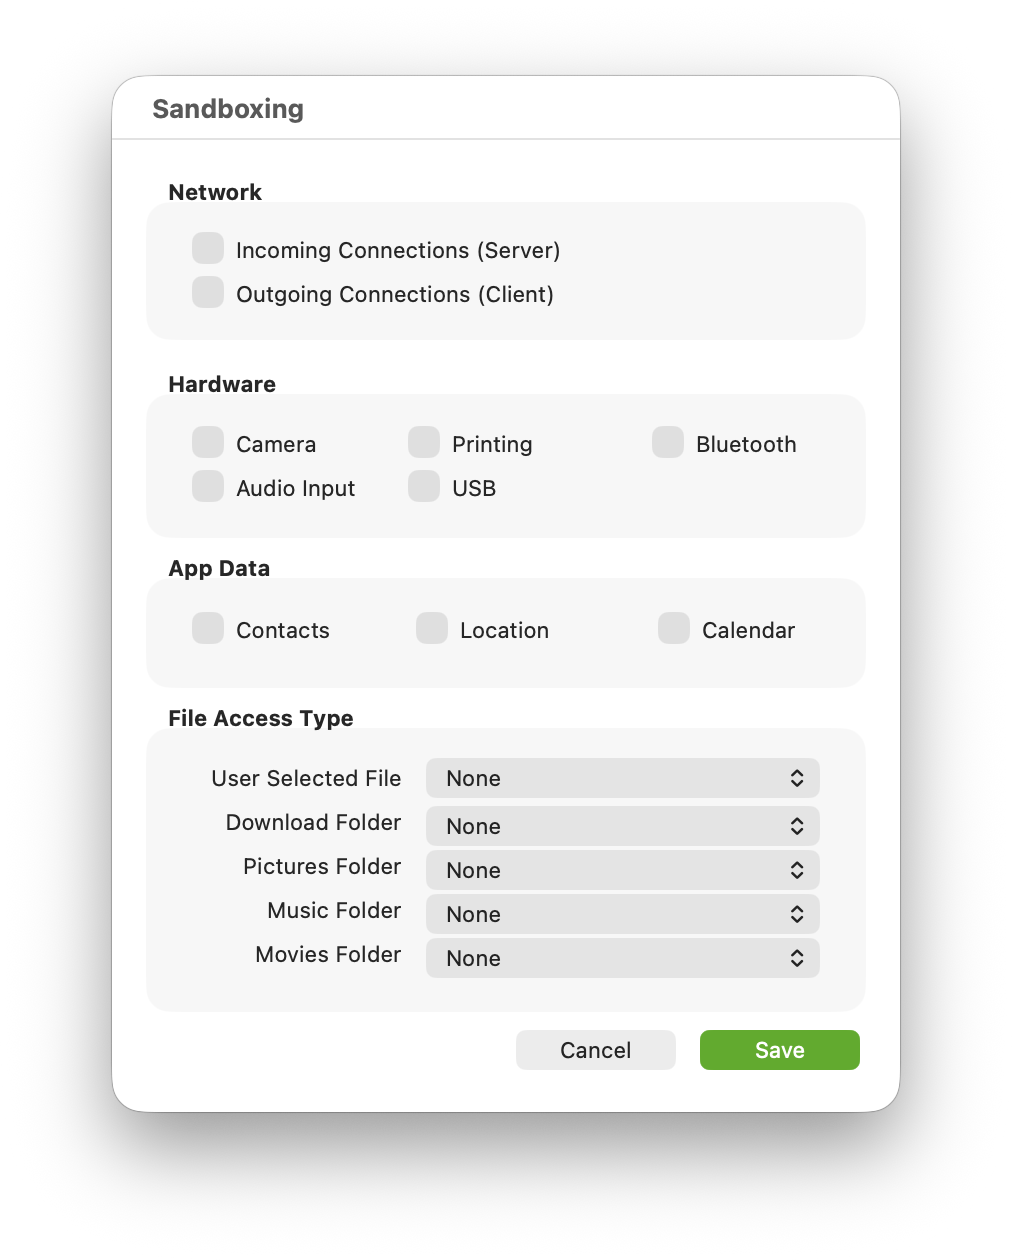This screenshot has height=1260, width=1012.
Task: Enable Incoming Connections (Server) checkbox
Action: coord(208,248)
